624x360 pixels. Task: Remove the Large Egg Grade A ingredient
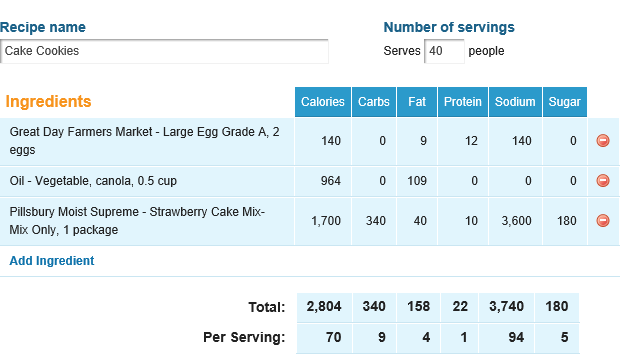click(x=603, y=140)
